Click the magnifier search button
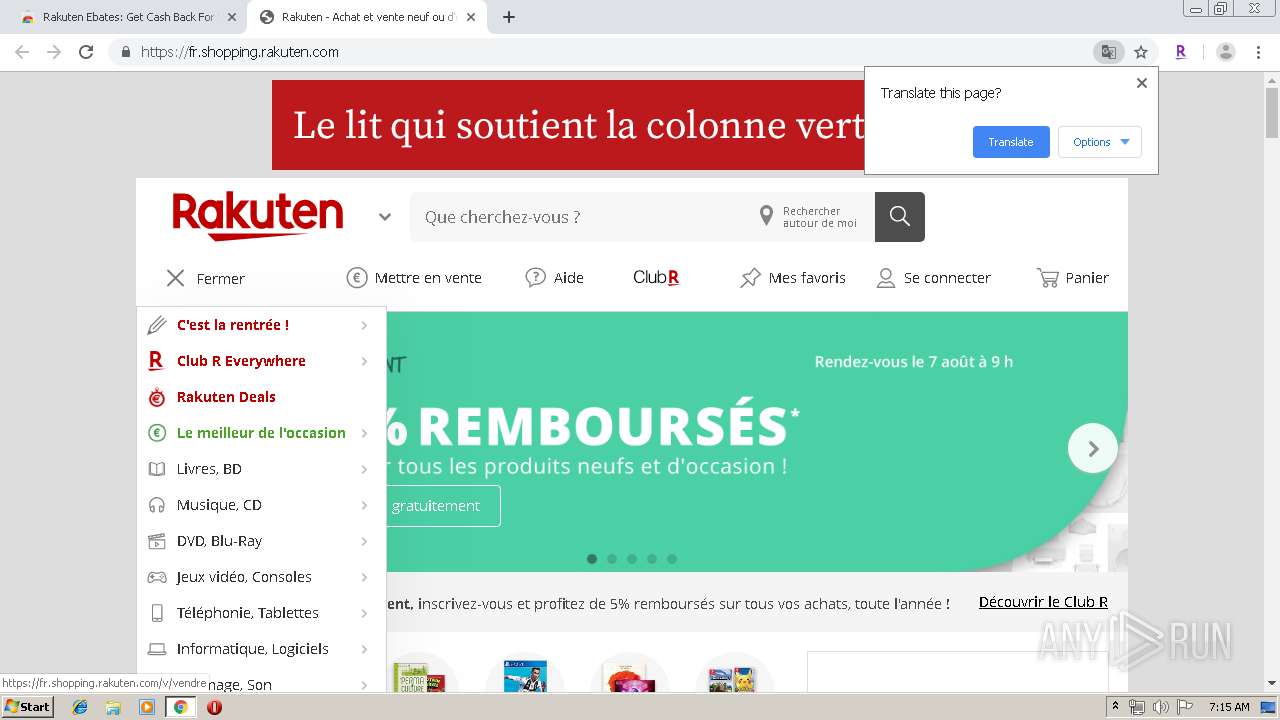 (899, 217)
